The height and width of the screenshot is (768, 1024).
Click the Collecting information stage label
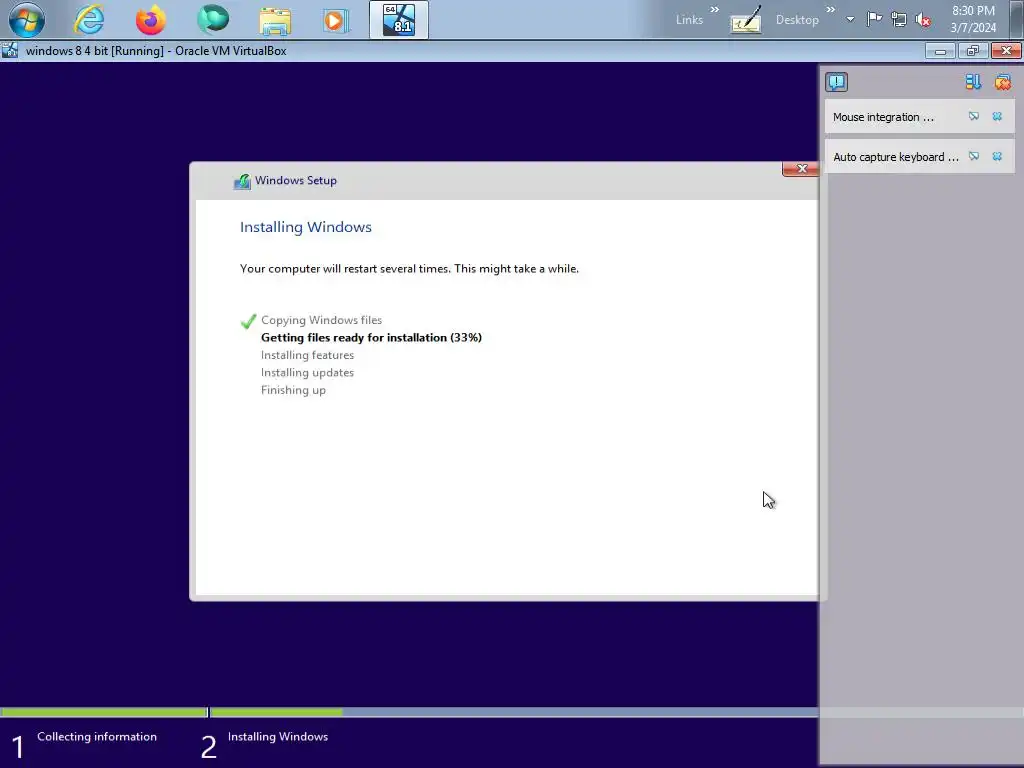click(x=97, y=737)
